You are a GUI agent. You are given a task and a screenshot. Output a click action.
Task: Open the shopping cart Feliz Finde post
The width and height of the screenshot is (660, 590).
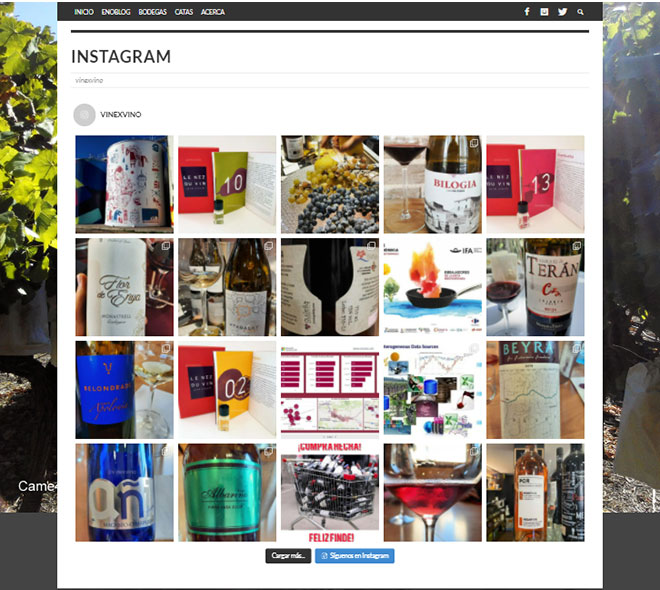point(330,493)
